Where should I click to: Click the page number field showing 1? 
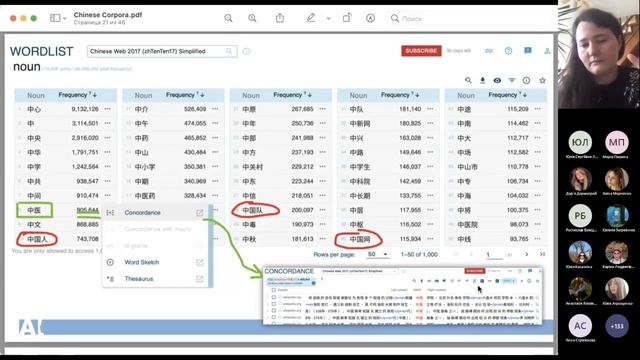(x=494, y=255)
